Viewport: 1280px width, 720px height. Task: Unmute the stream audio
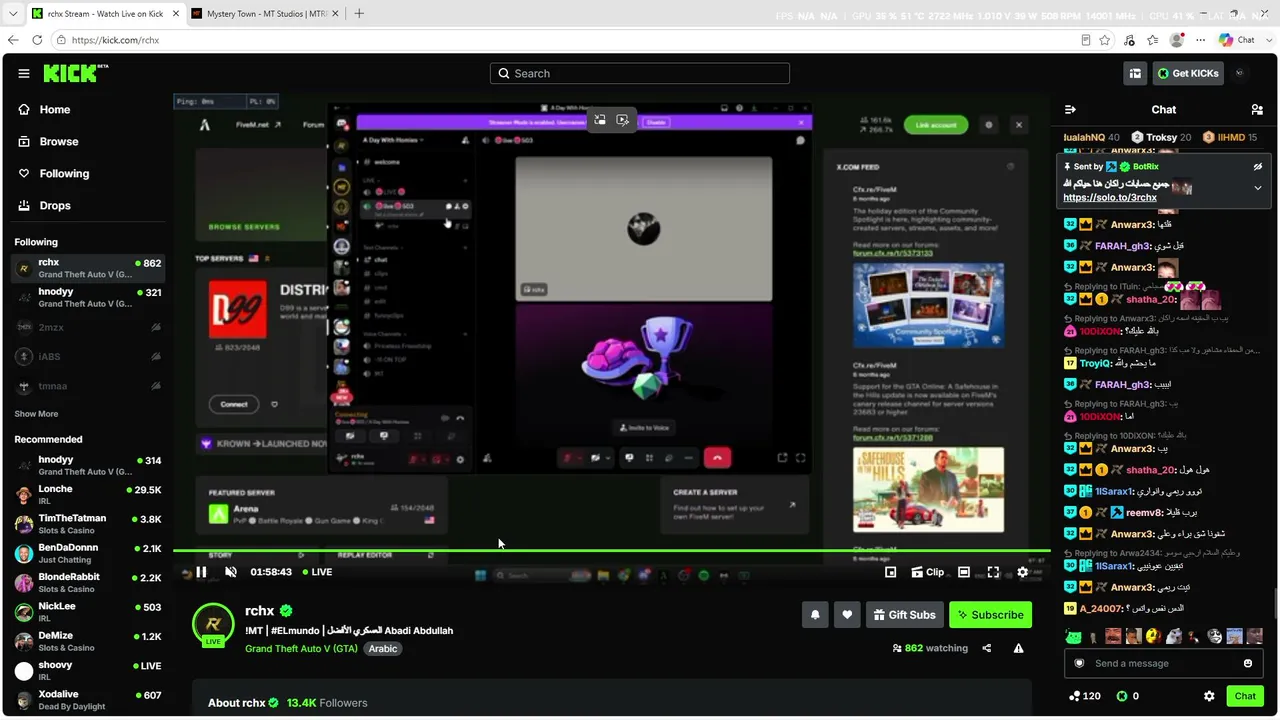pos(231,572)
